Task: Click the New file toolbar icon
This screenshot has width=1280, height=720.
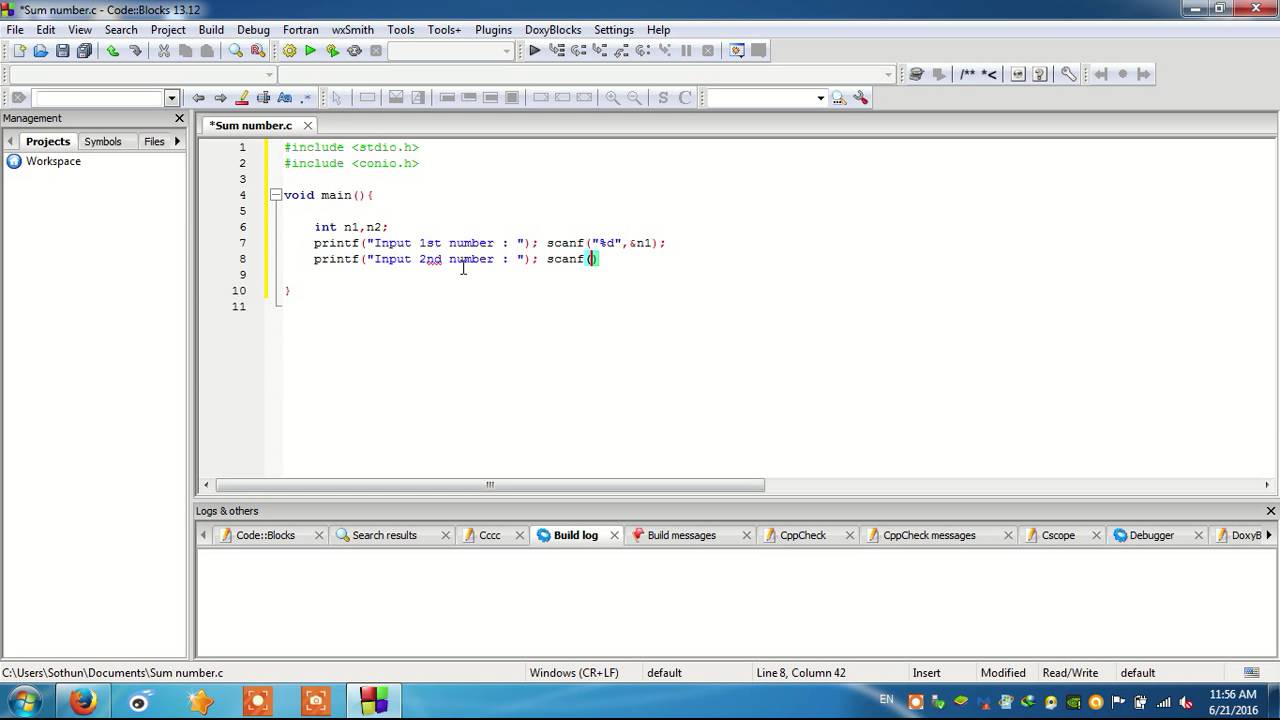Action: click(x=19, y=51)
